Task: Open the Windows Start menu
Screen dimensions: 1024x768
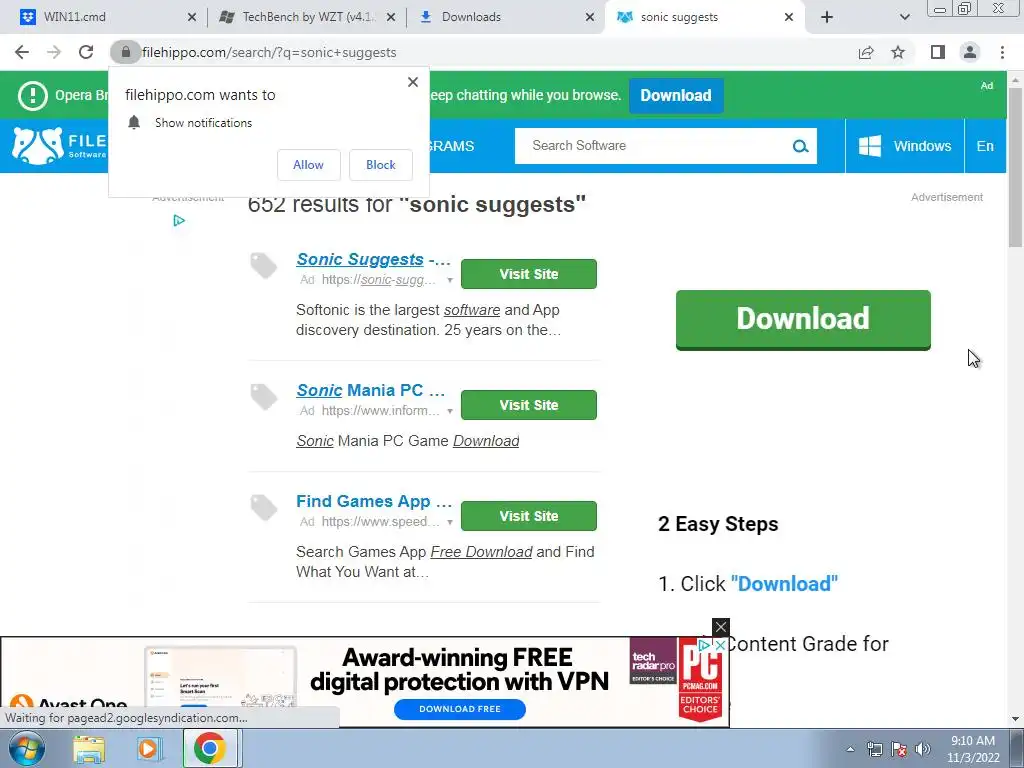Action: (x=26, y=748)
